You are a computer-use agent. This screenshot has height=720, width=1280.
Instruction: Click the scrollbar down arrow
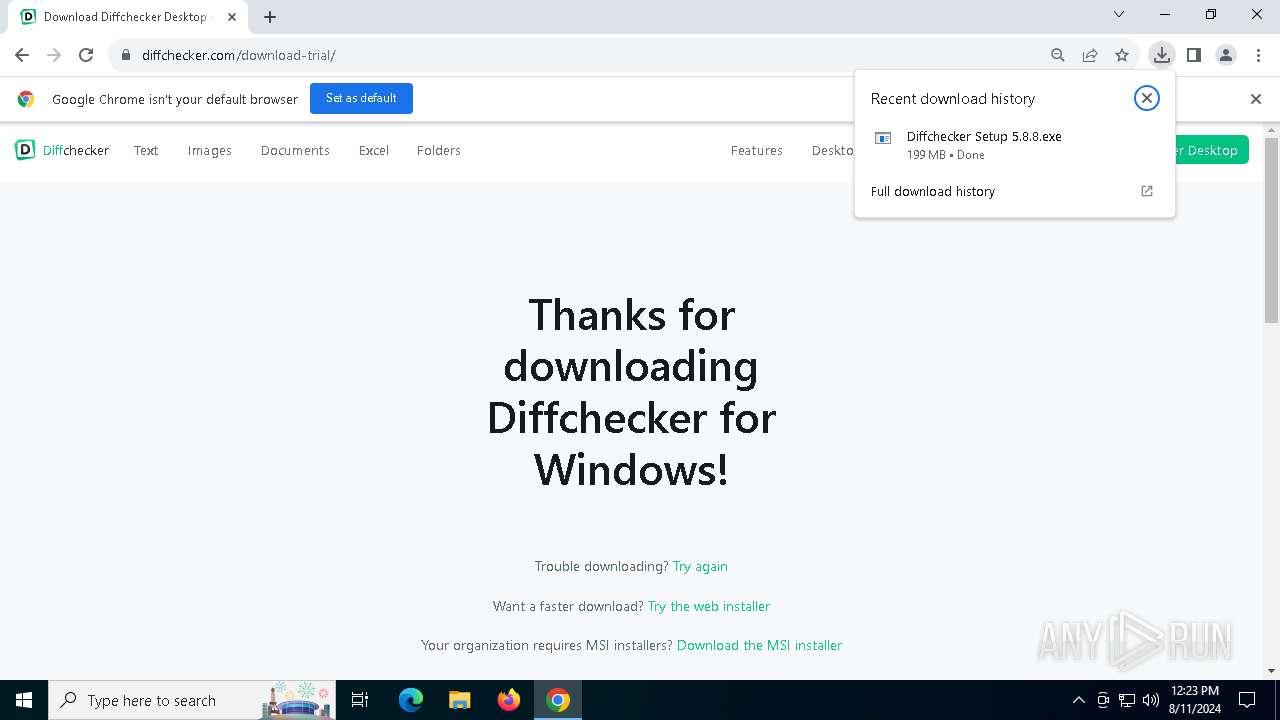[1271, 671]
